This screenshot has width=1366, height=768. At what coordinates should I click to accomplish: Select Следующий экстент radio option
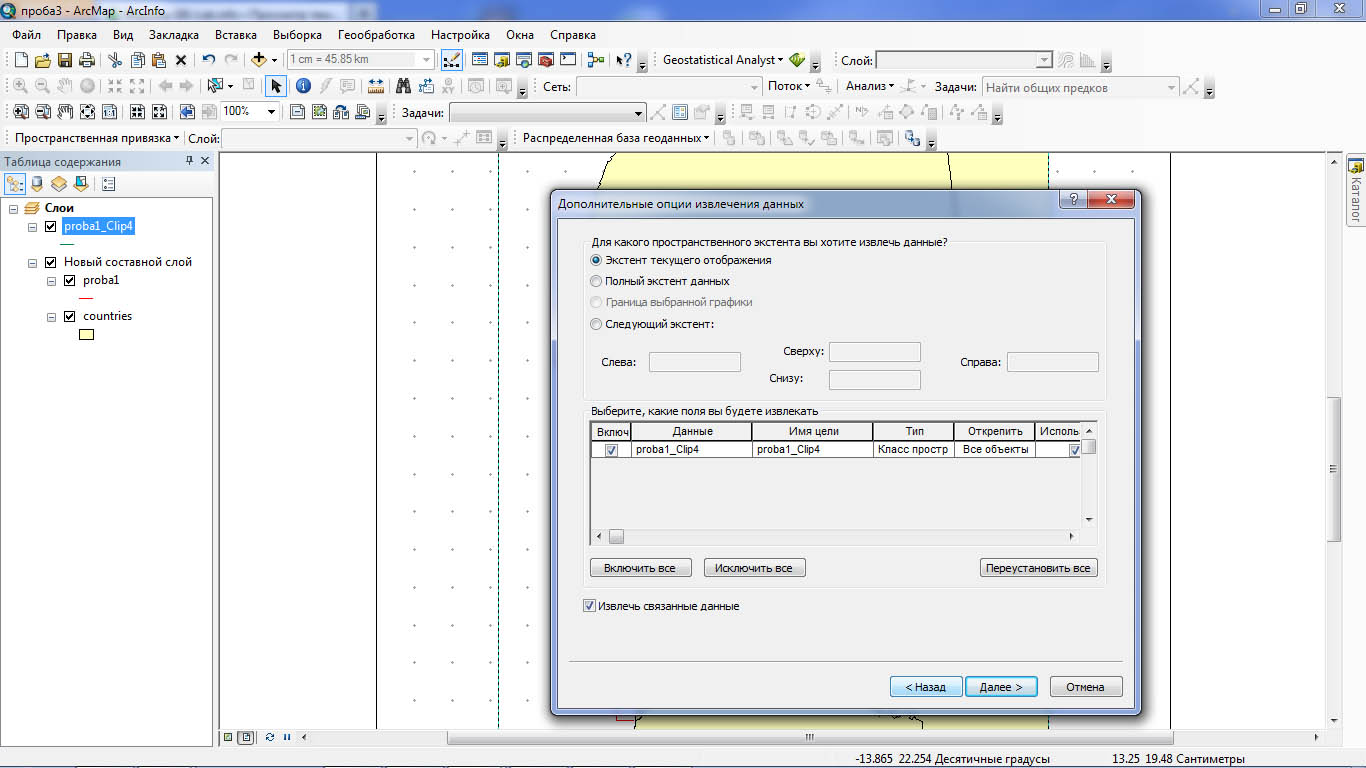coord(596,324)
